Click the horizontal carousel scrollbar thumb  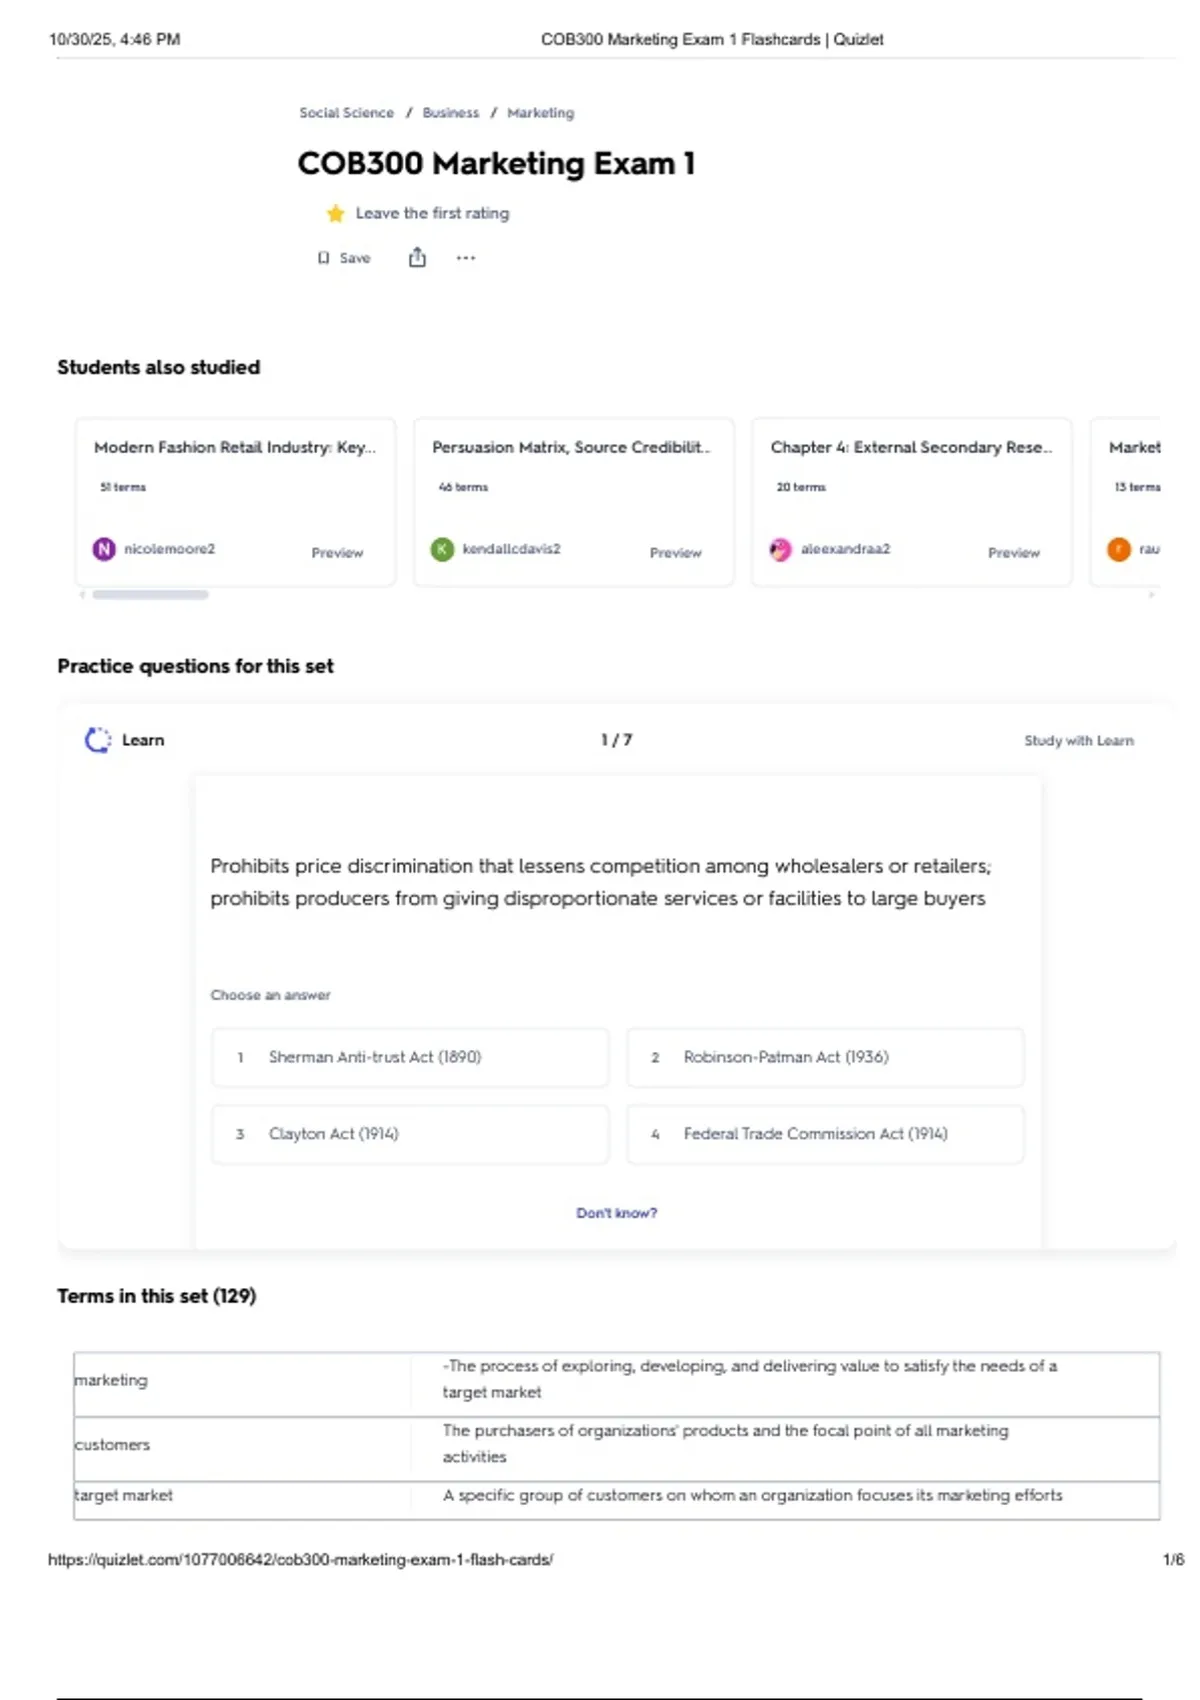(x=150, y=595)
